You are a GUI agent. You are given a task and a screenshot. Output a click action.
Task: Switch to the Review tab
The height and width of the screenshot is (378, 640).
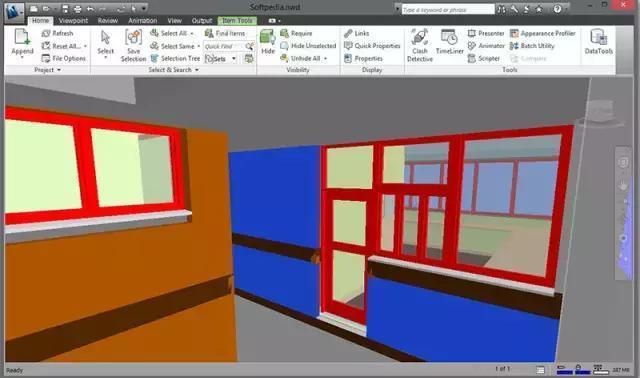(108, 20)
